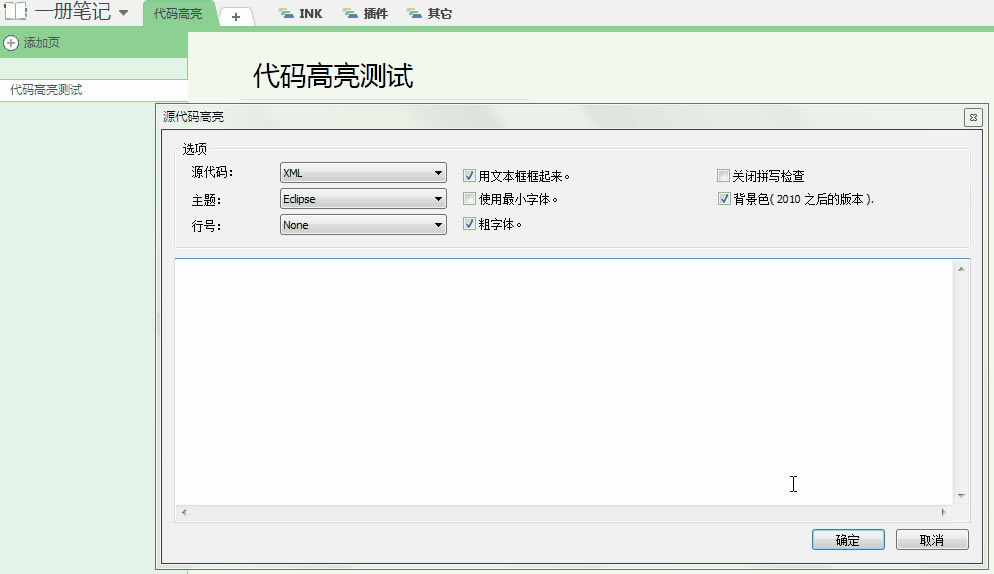Viewport: 994px width, 574px height.
Task: Open the 其它 section tab
Action: coord(429,13)
